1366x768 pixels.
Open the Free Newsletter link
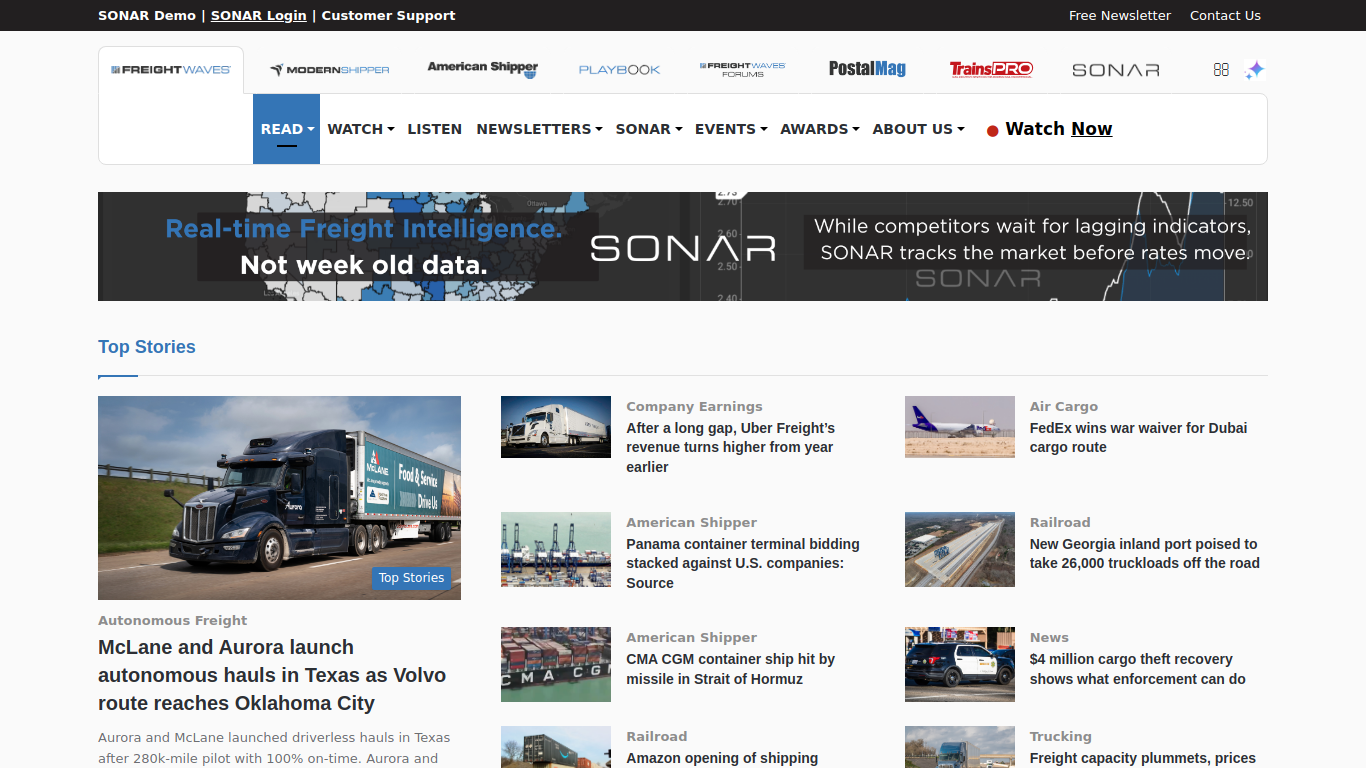(x=1120, y=15)
